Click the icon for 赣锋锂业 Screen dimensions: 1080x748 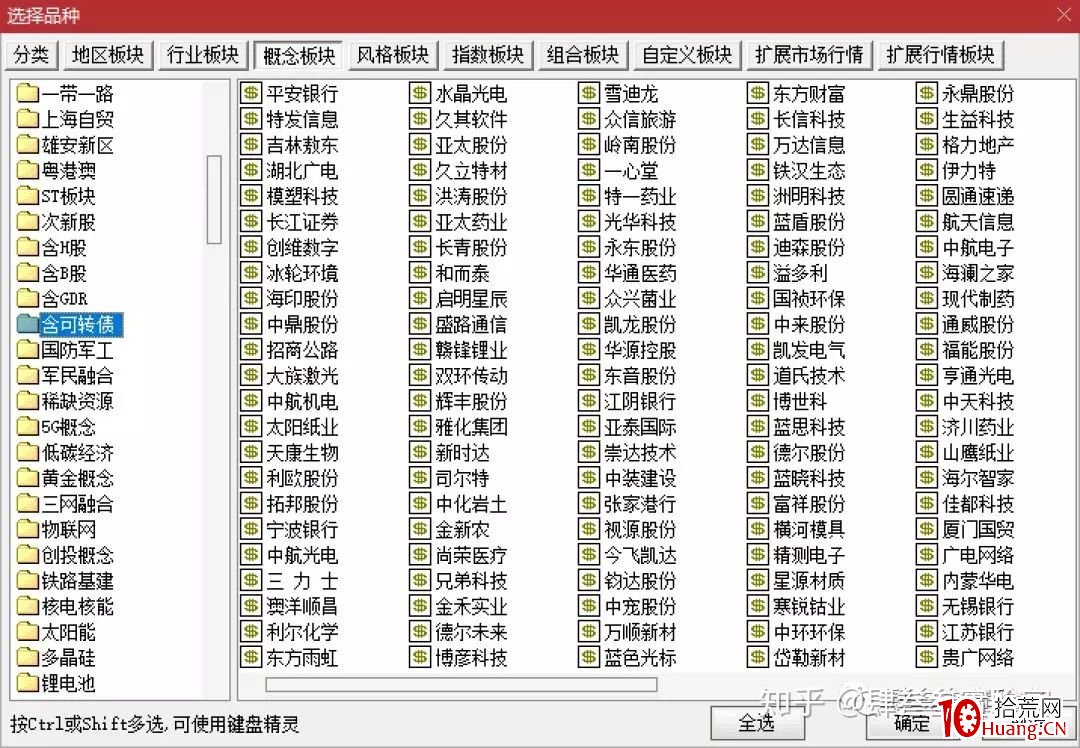[419, 350]
